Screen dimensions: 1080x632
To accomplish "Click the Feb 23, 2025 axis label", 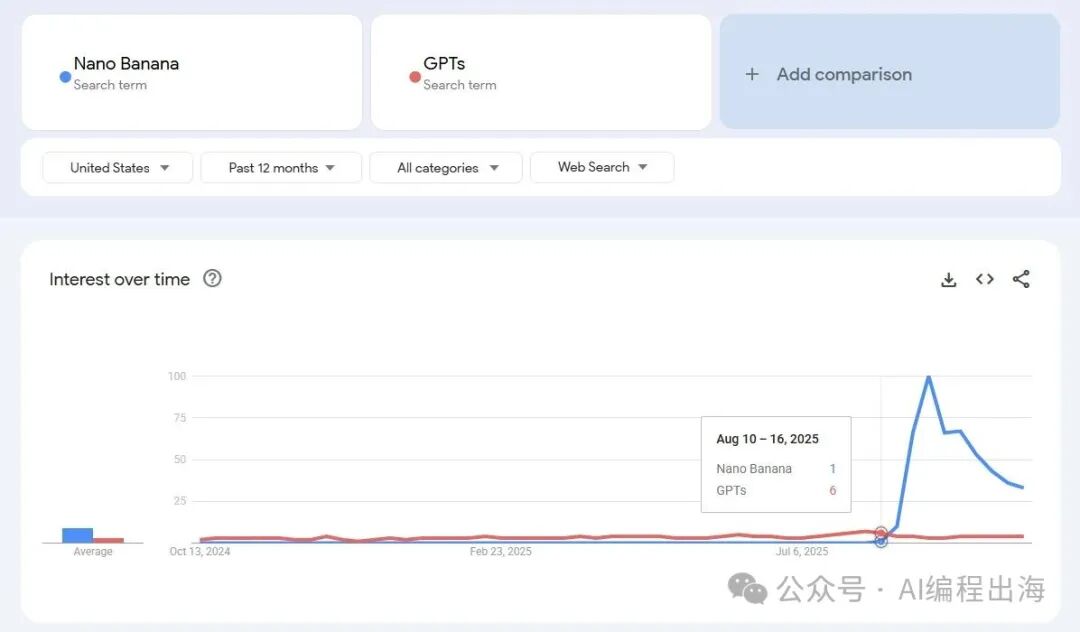I will (501, 551).
